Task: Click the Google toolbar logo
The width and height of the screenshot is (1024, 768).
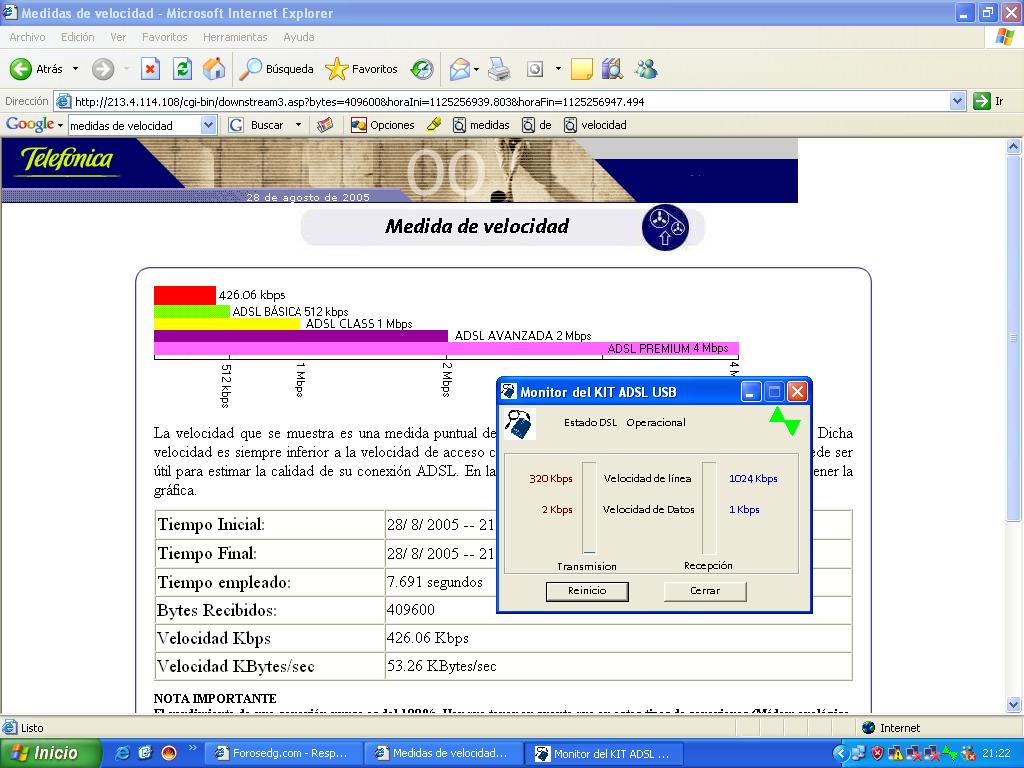Action: pyautogui.click(x=30, y=125)
